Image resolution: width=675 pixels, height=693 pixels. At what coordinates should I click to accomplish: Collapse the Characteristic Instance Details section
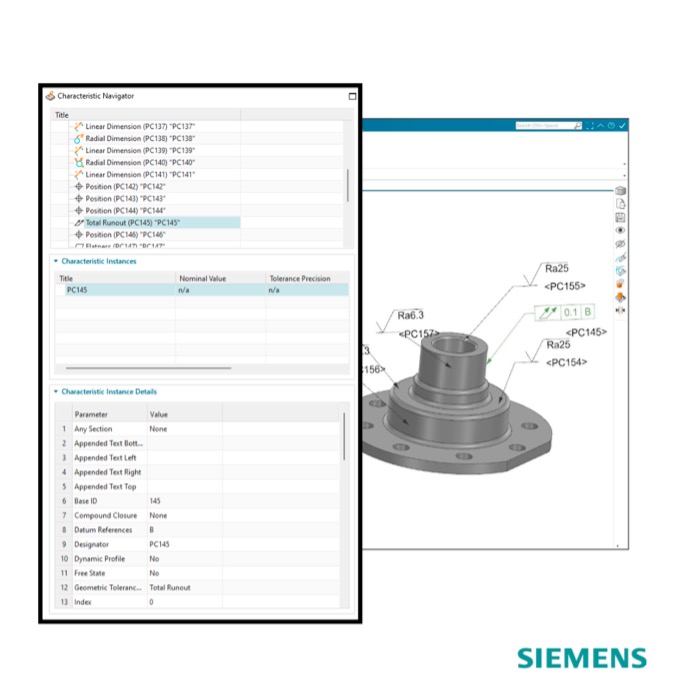[x=56, y=392]
